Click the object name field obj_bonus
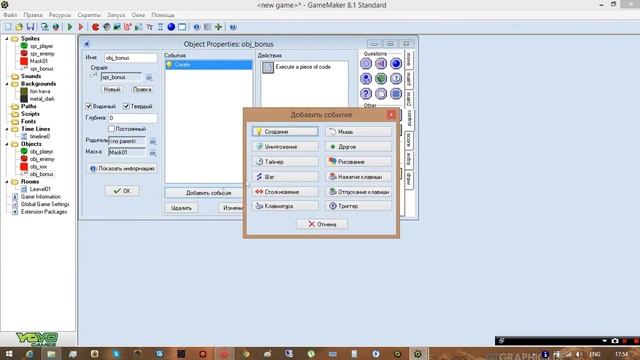Viewport: 640px width, 360px height. pos(131,58)
